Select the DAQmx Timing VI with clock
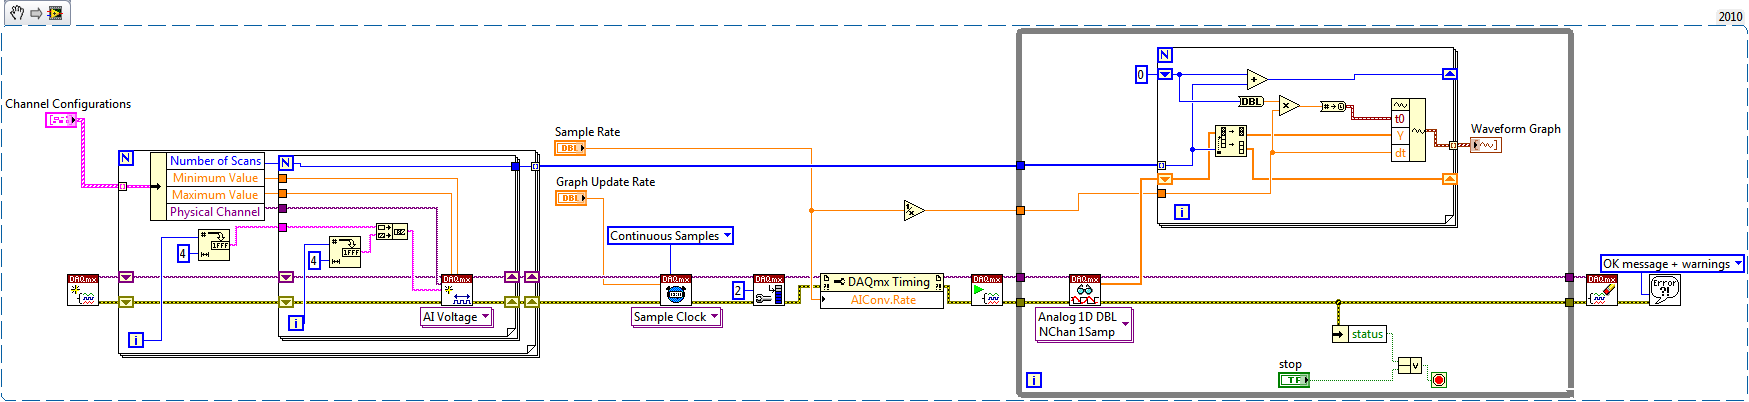This screenshot has width=1749, height=402. [x=676, y=290]
